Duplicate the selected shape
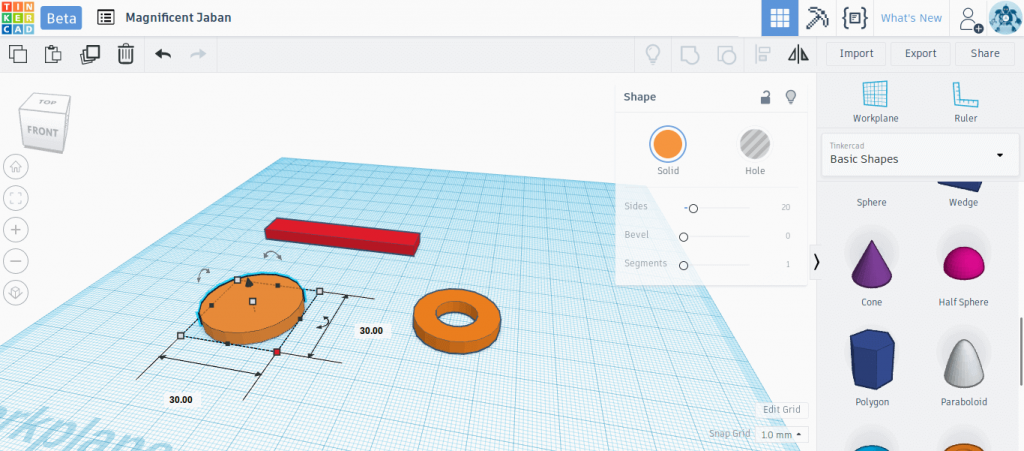1024x451 pixels. (x=89, y=54)
